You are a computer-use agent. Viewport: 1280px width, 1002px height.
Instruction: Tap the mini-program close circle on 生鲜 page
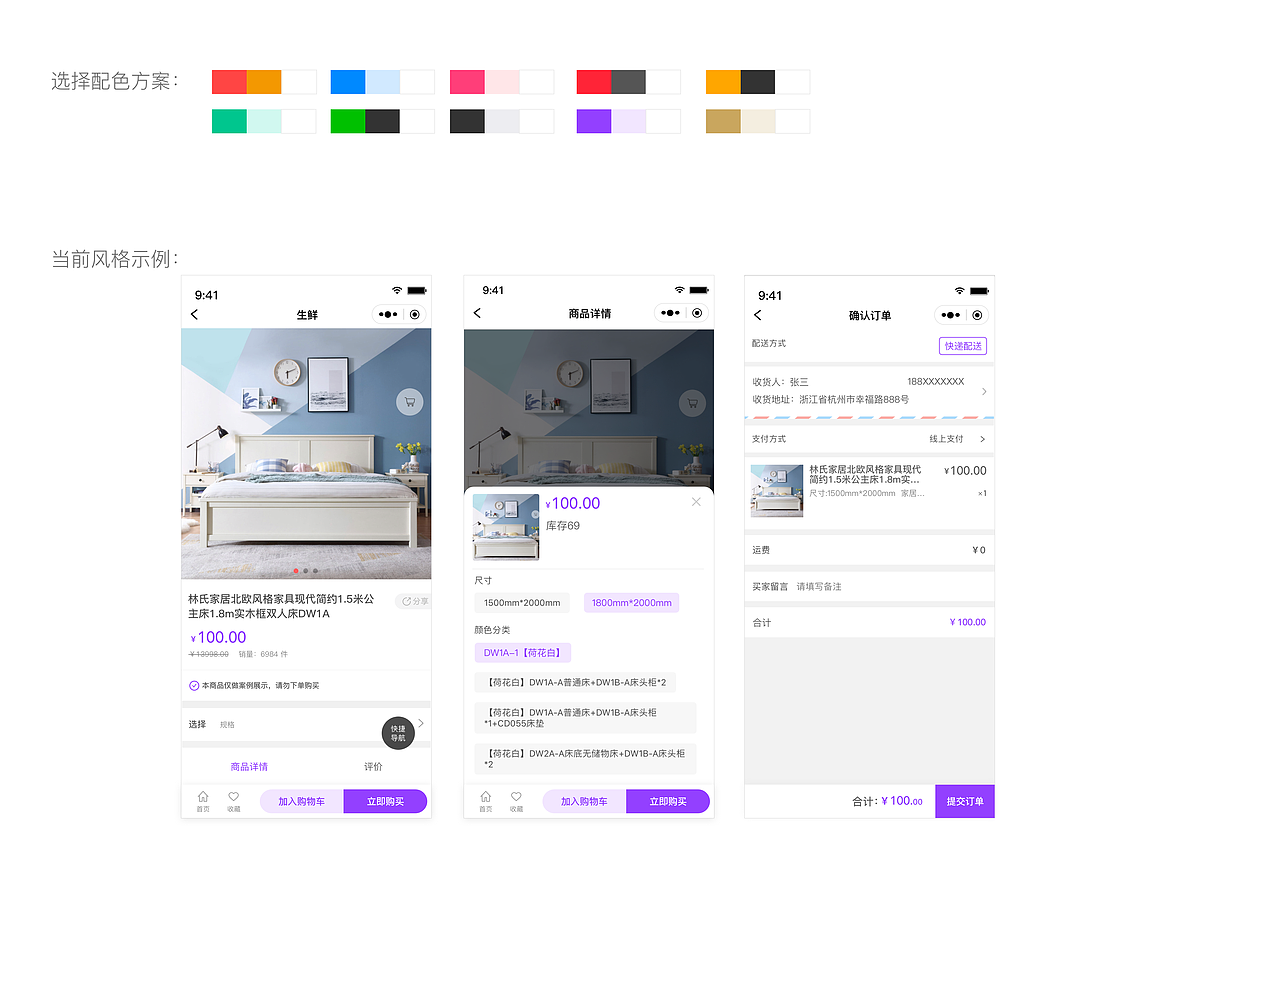pos(415,314)
